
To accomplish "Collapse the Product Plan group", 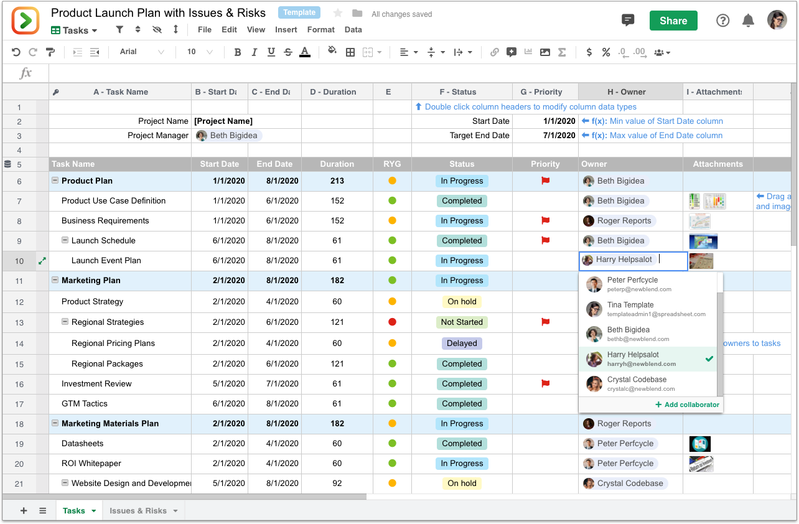I will 56,181.
